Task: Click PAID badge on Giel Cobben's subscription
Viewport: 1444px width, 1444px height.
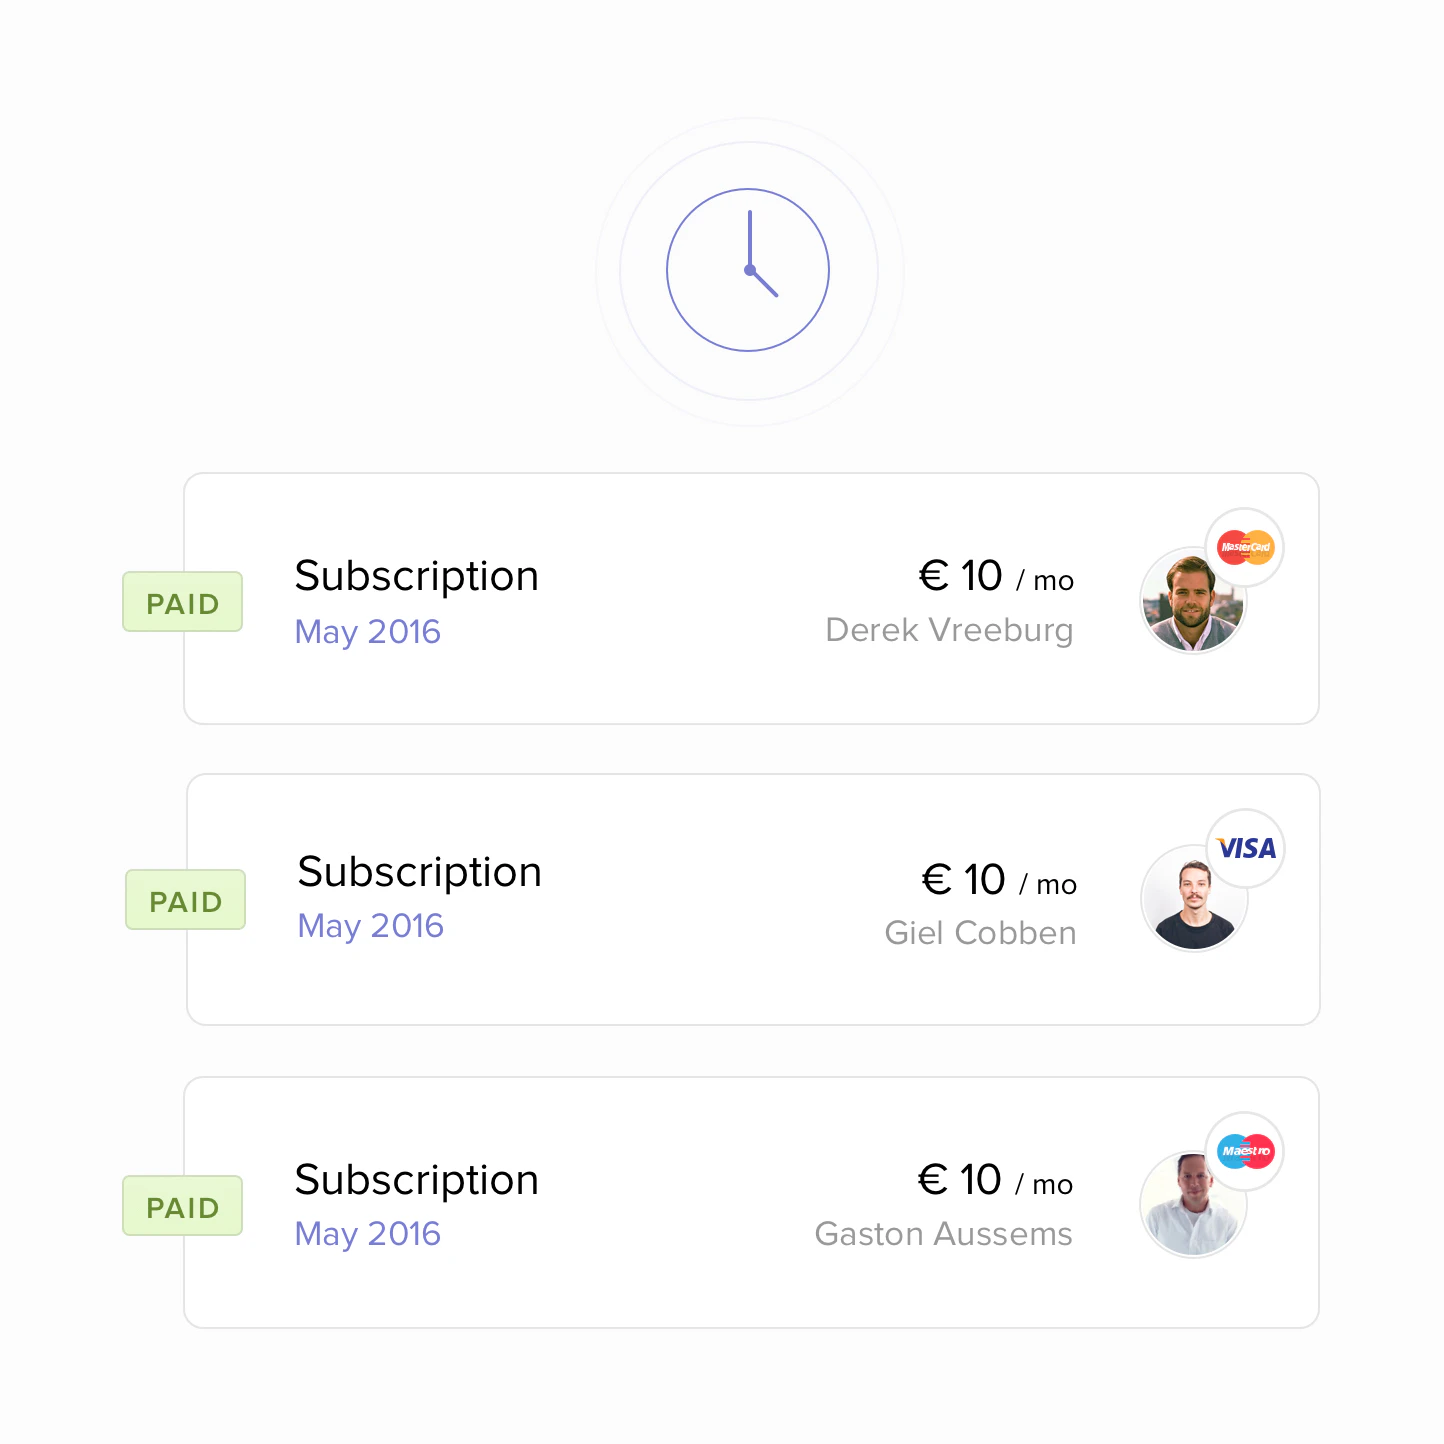Action: click(185, 900)
